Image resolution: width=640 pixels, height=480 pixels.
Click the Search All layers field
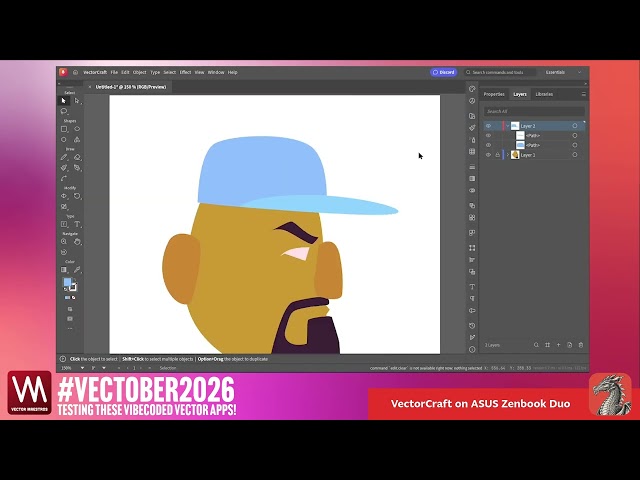[x=534, y=111]
